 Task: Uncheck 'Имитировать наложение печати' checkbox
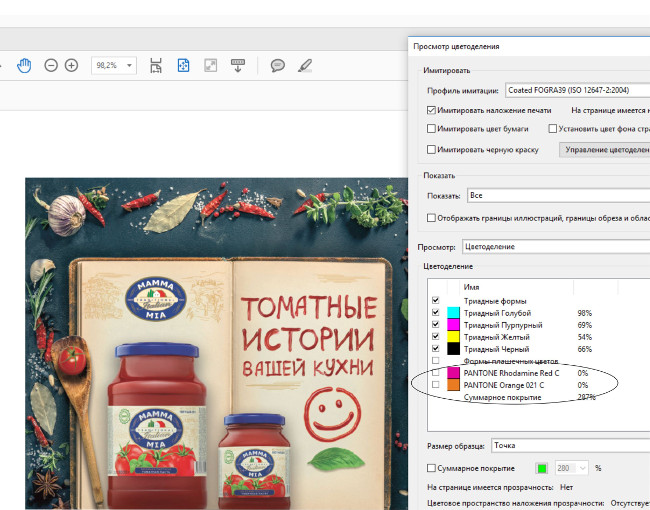pyautogui.click(x=431, y=109)
